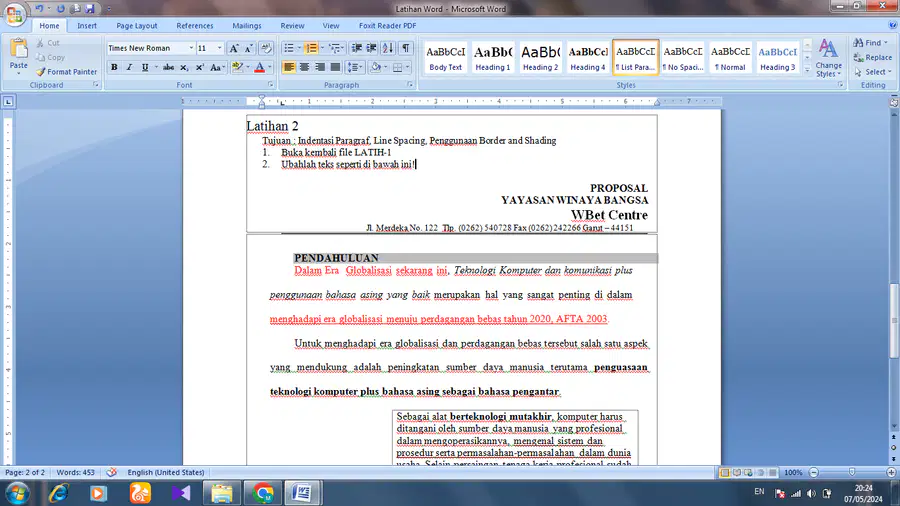Increase the paragraph indent

pyautogui.click(x=371, y=48)
